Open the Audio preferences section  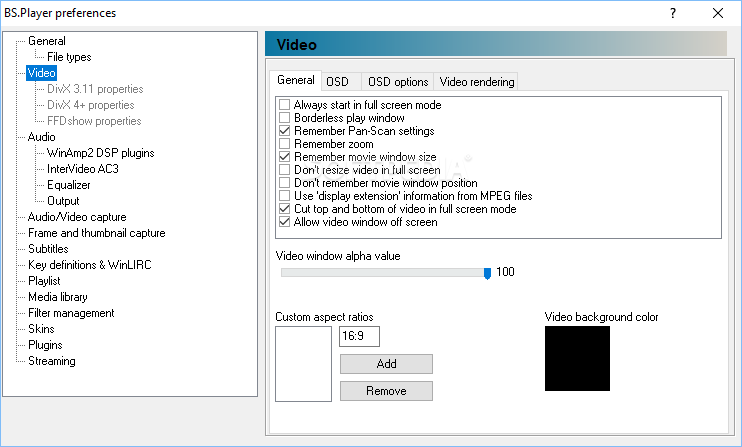pos(42,137)
